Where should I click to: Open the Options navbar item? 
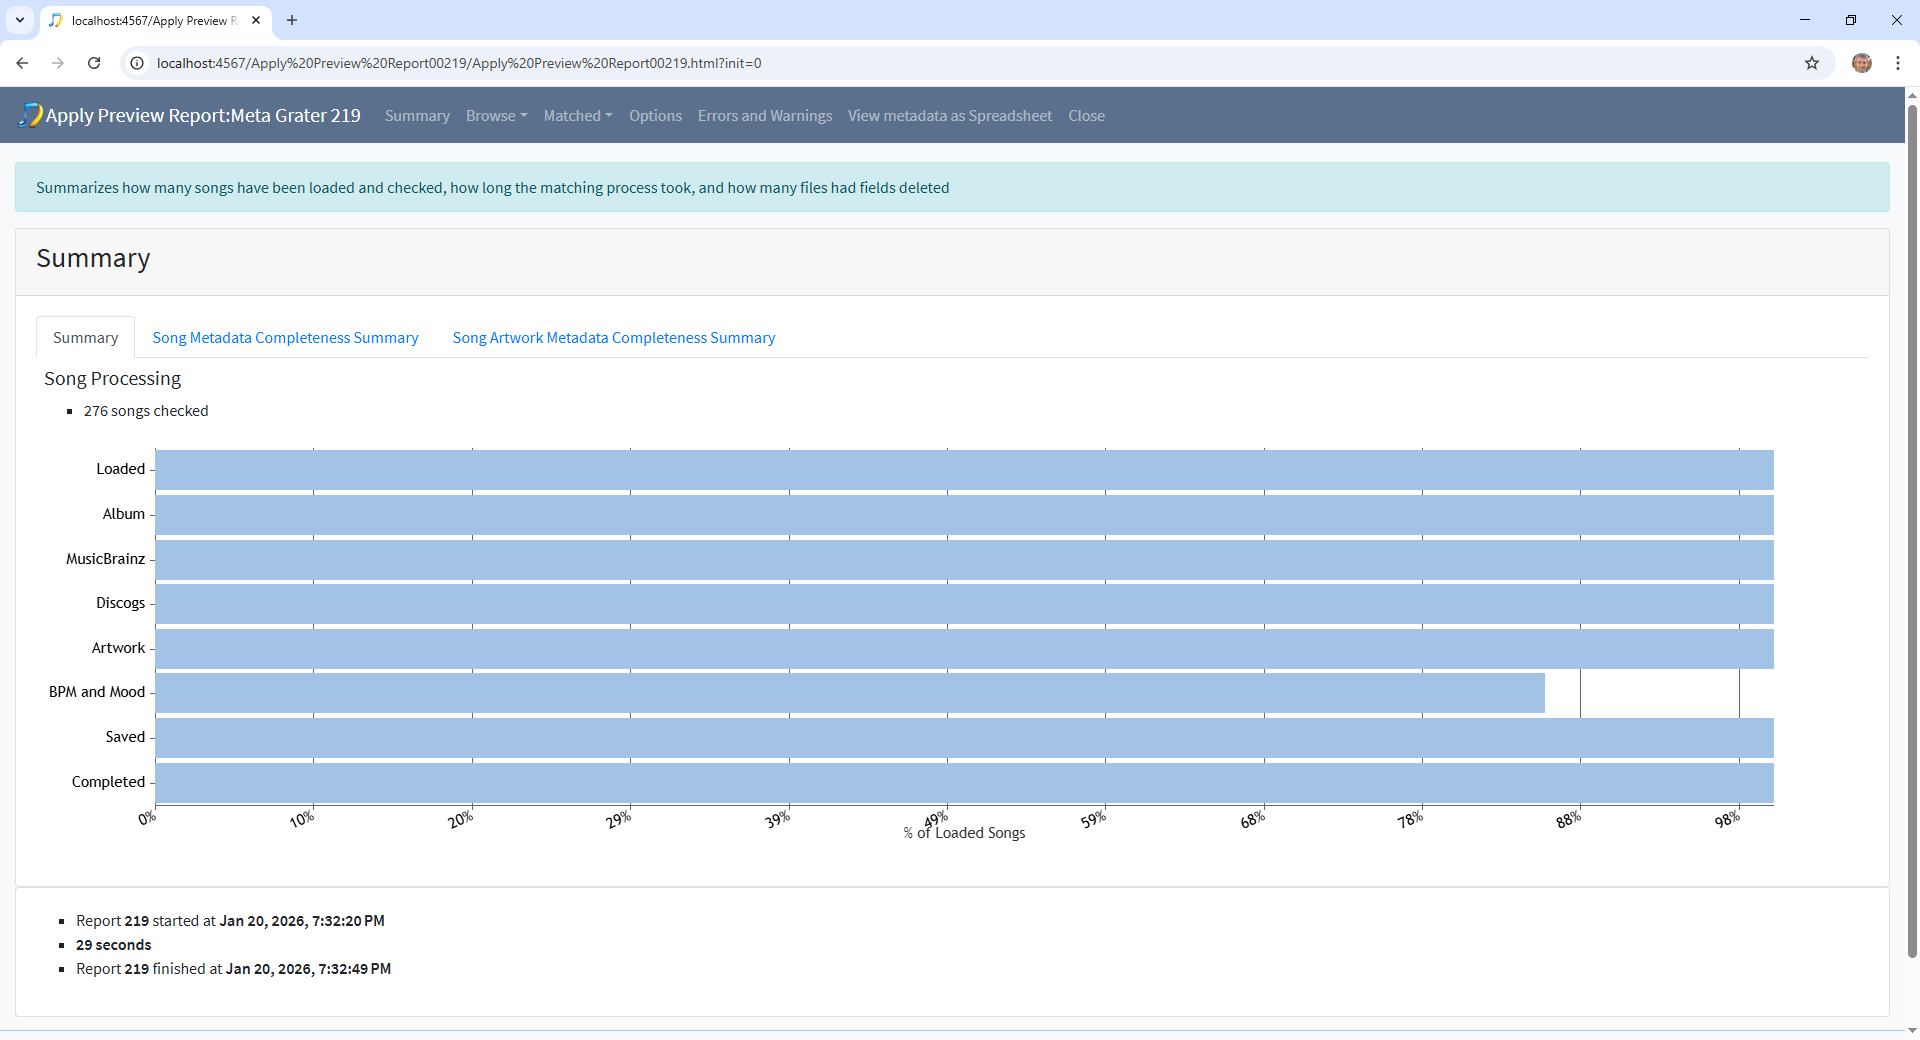pos(655,116)
